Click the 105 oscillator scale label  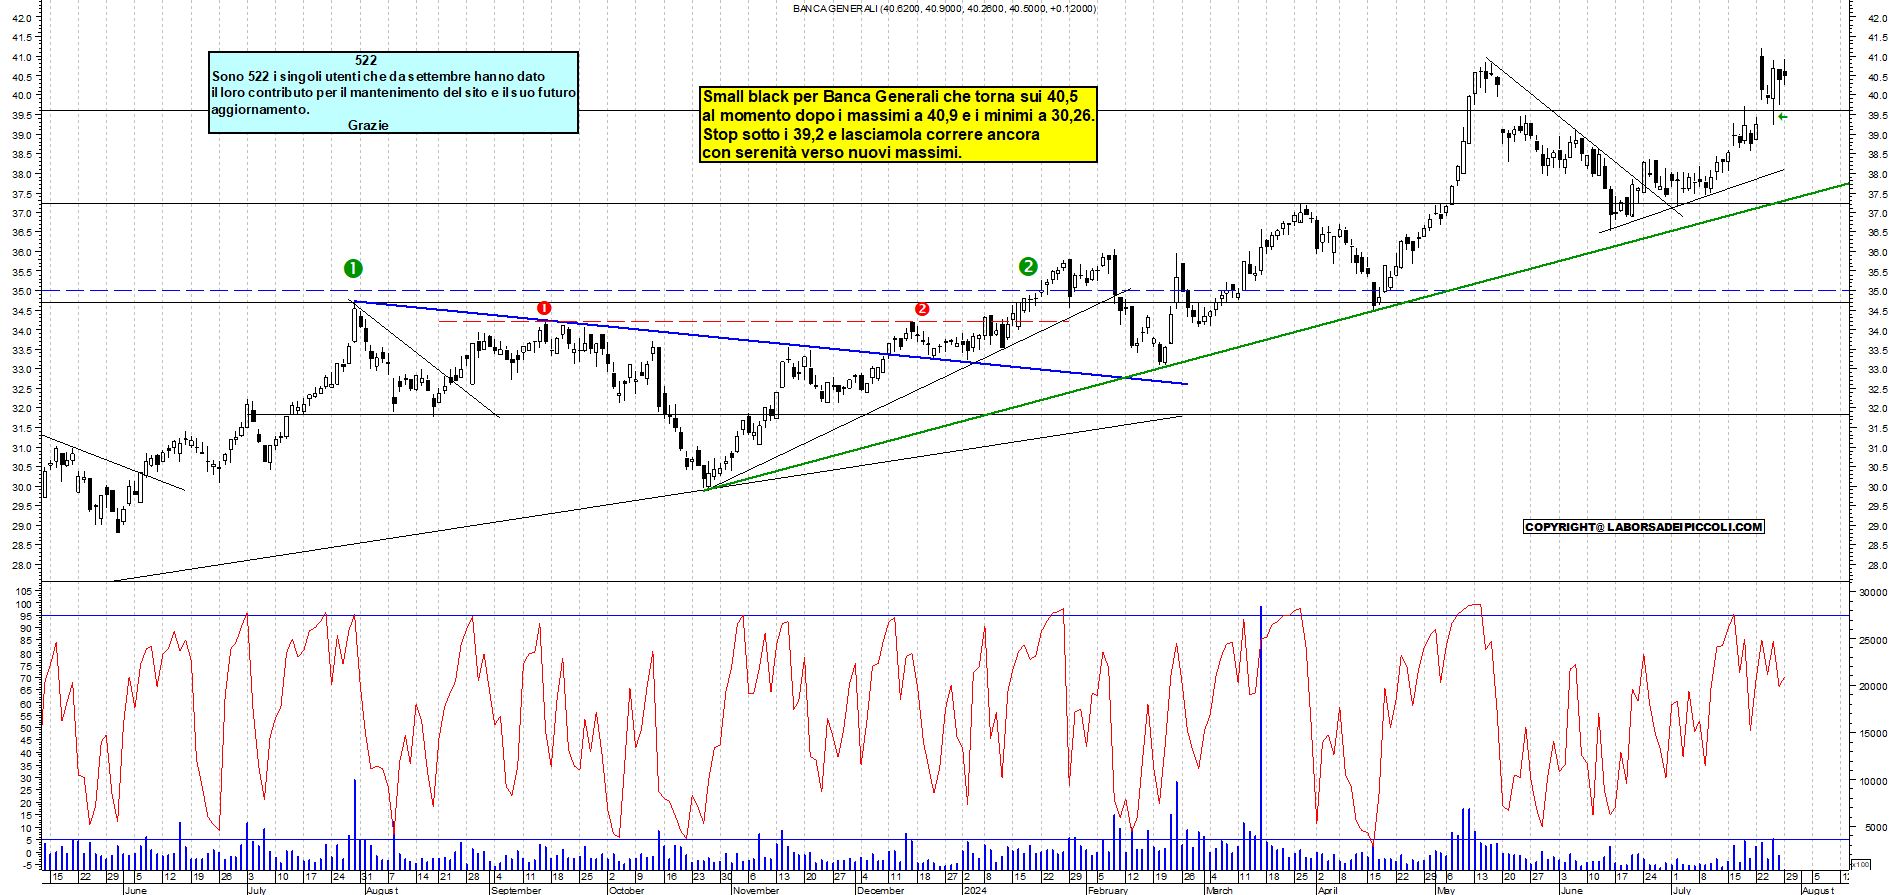pos(23,592)
